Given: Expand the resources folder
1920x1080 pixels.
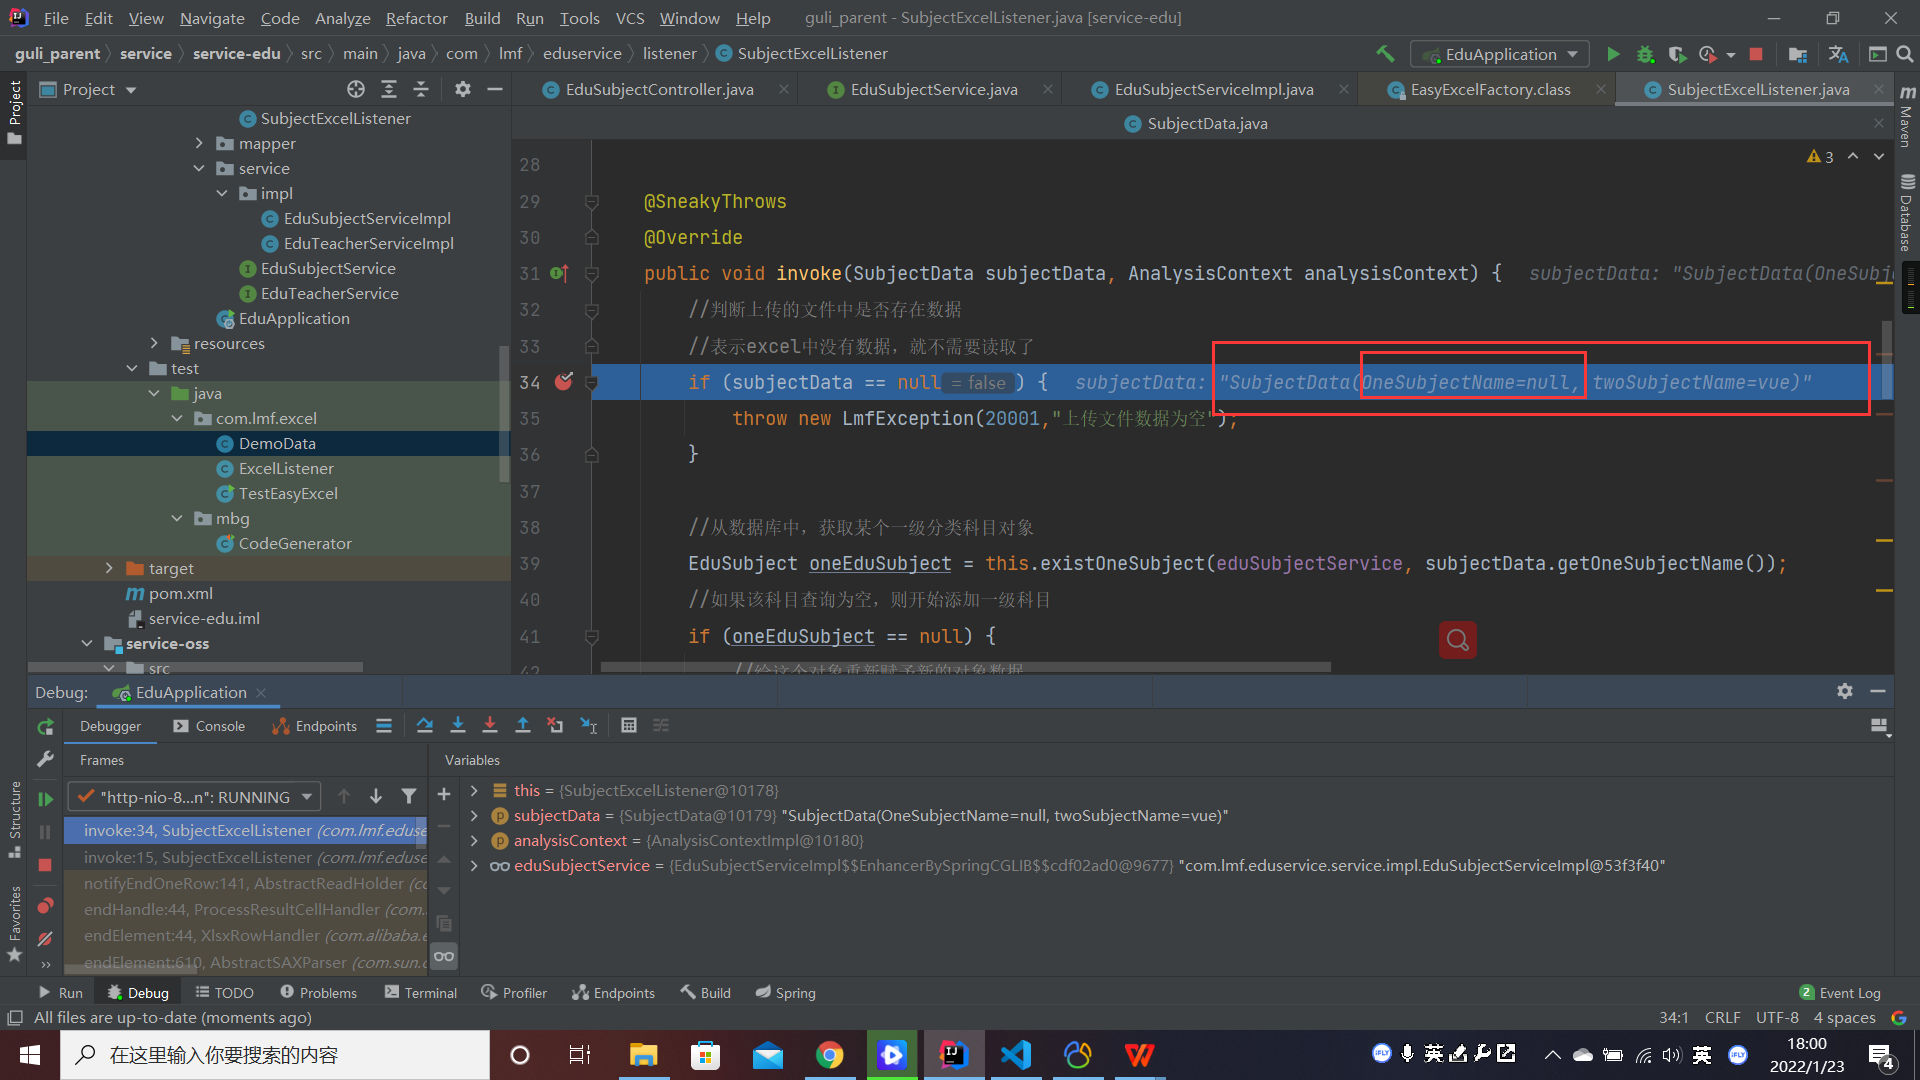Looking at the screenshot, I should tap(154, 344).
